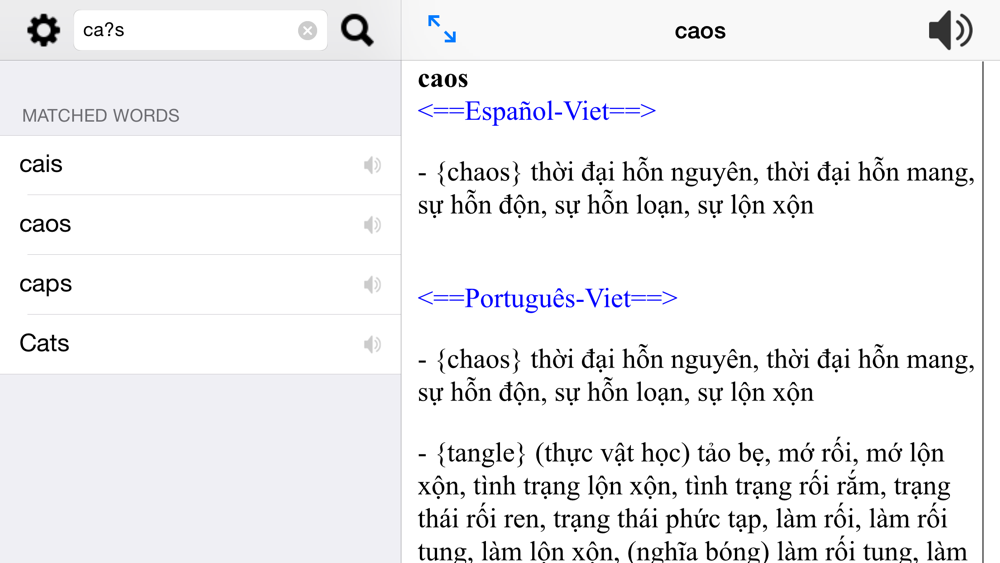Play audio for the word "cais"

372,165
